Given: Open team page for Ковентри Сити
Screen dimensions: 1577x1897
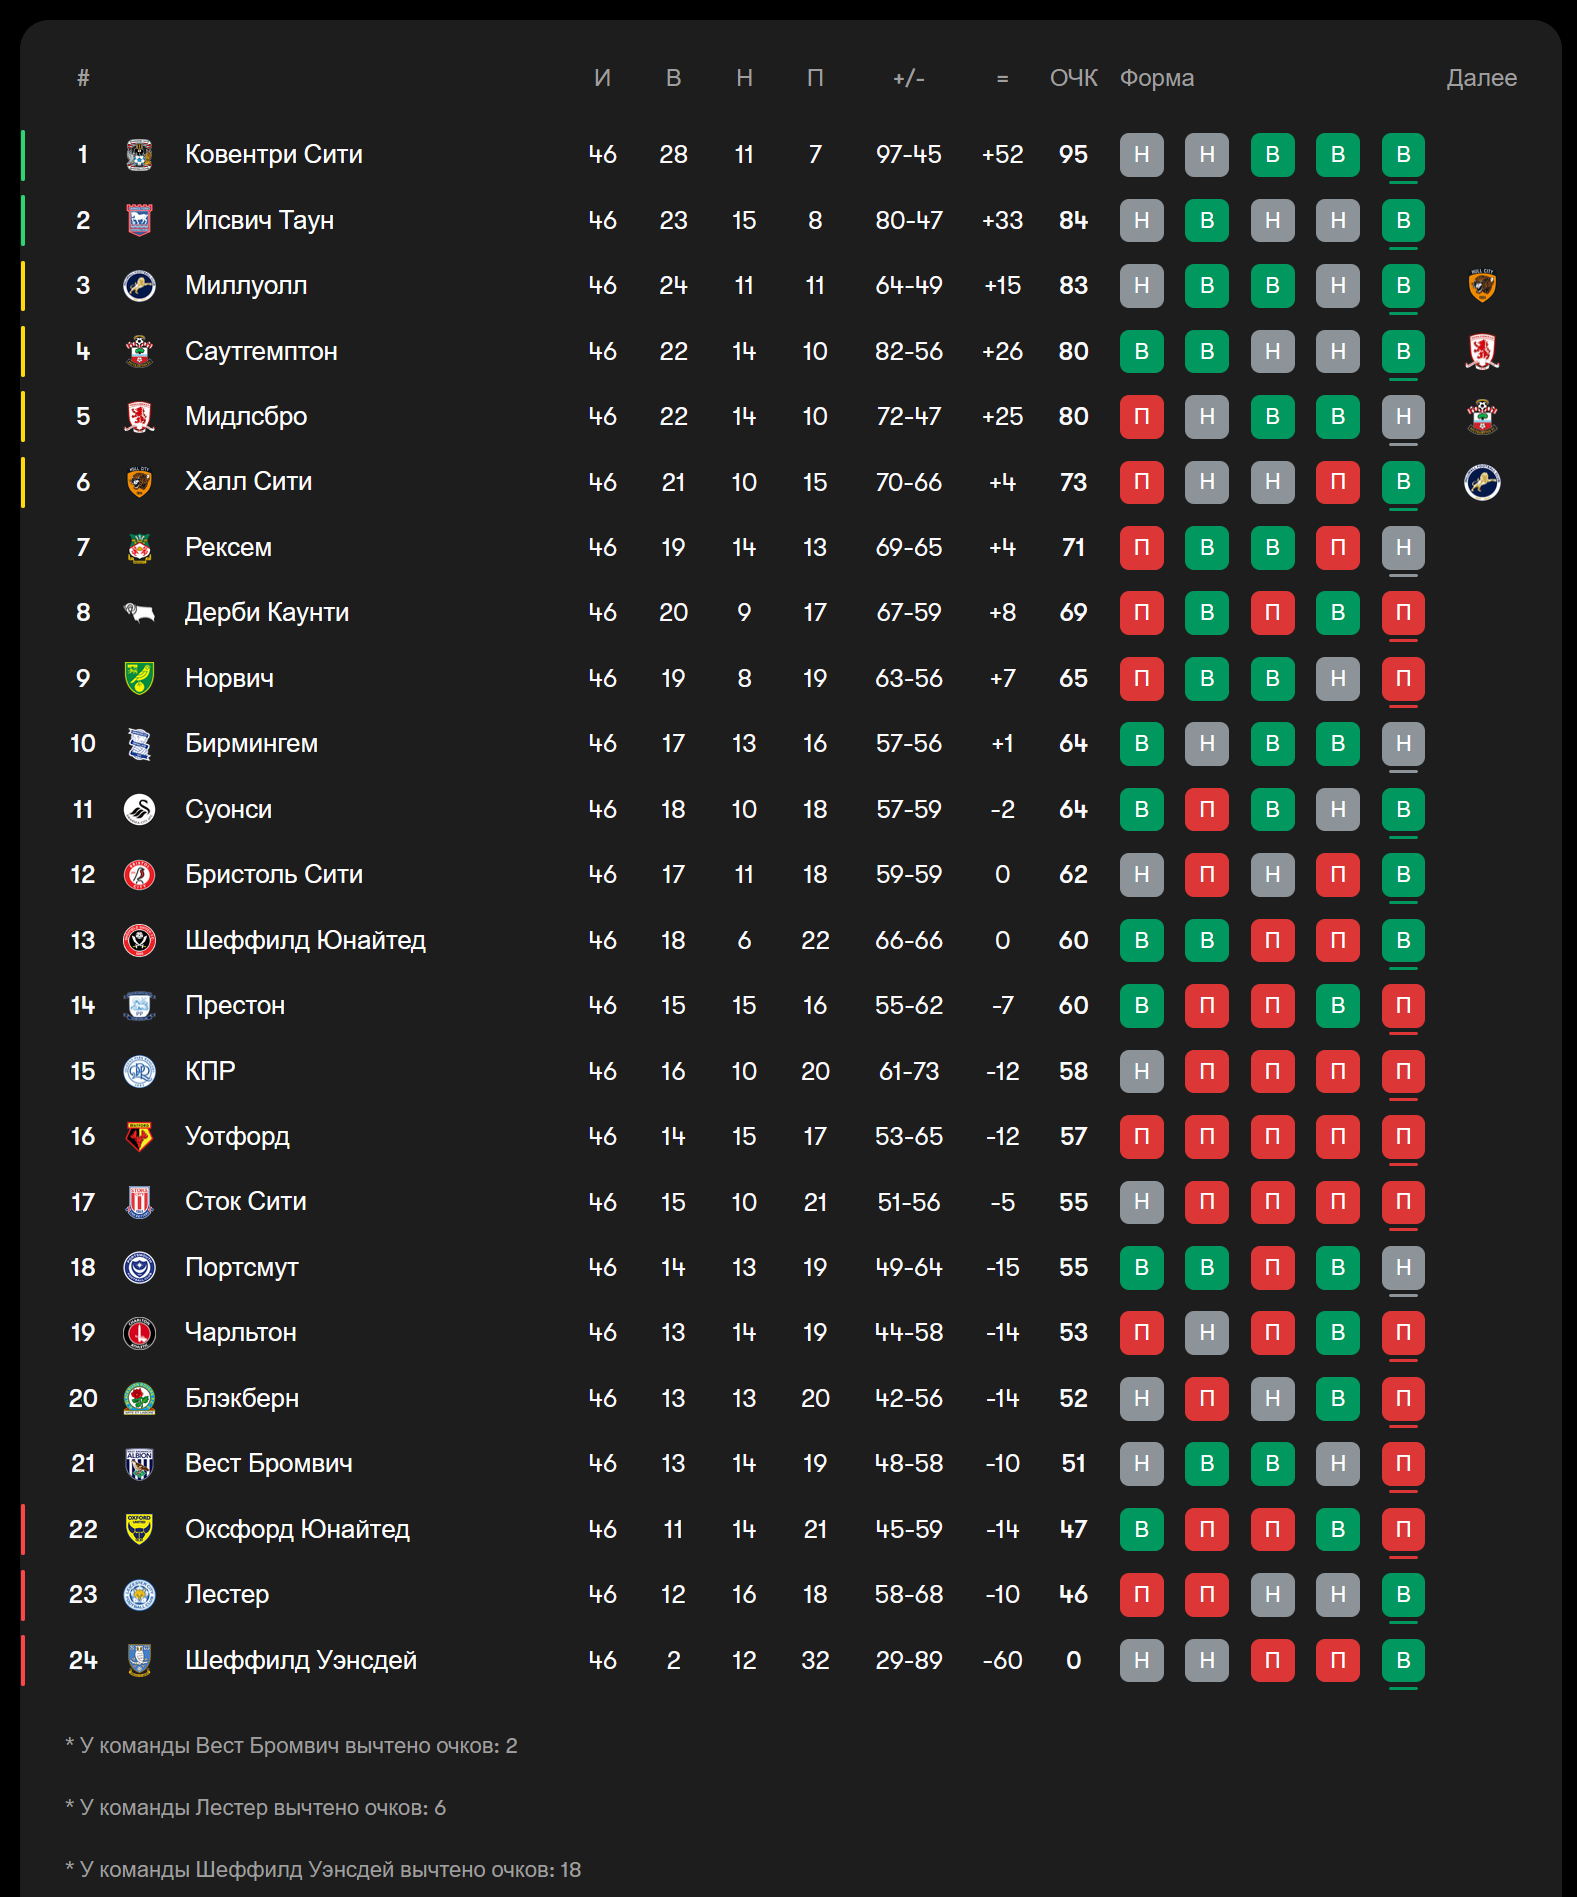Looking at the screenshot, I should pyautogui.click(x=274, y=154).
